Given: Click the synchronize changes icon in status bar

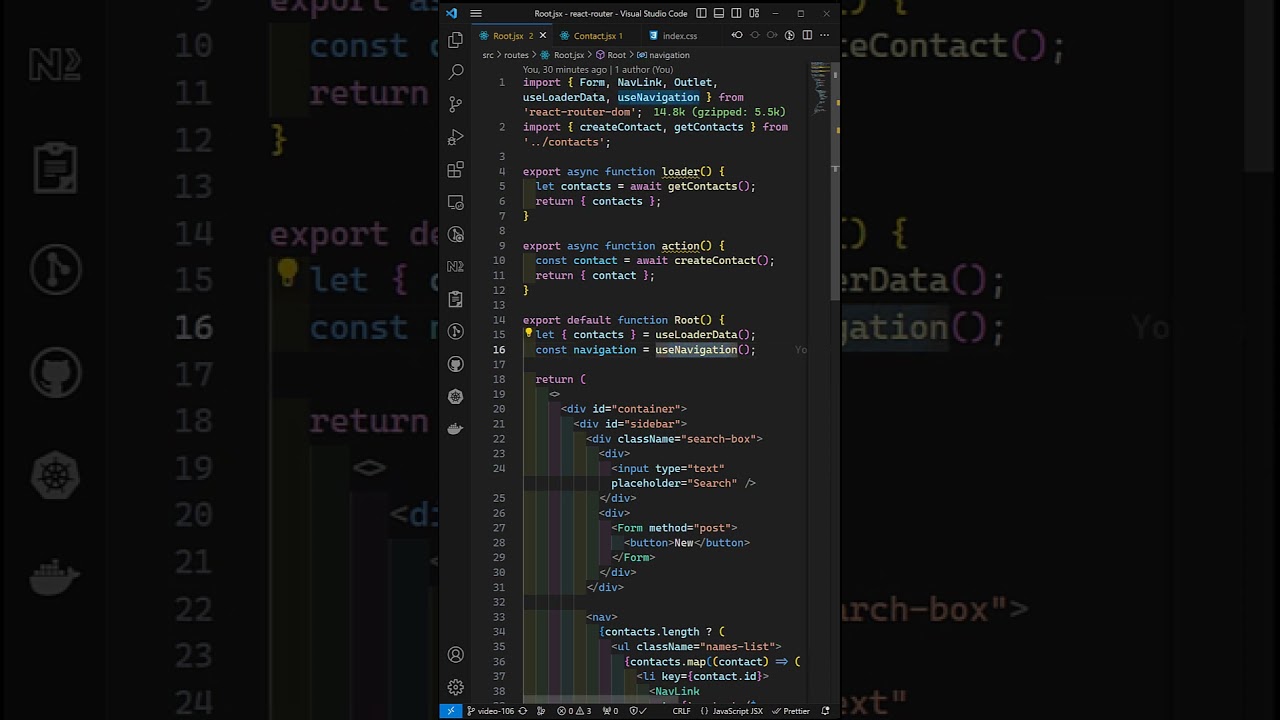Looking at the screenshot, I should click(x=522, y=711).
